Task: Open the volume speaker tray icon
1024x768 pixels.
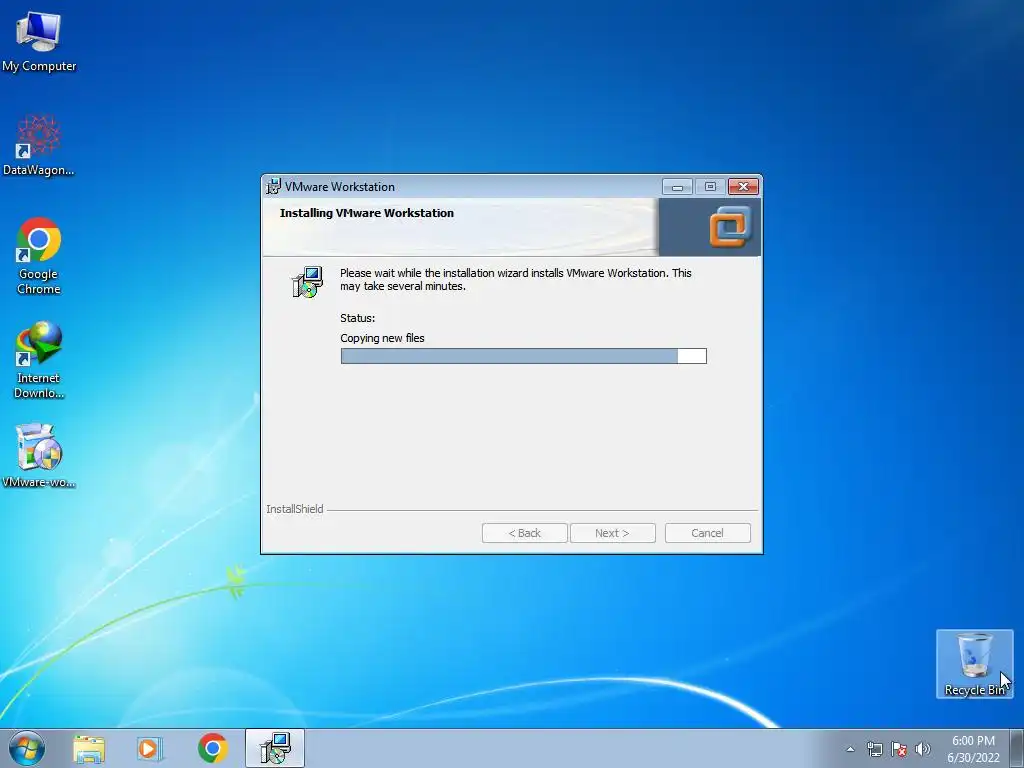Action: [923, 750]
